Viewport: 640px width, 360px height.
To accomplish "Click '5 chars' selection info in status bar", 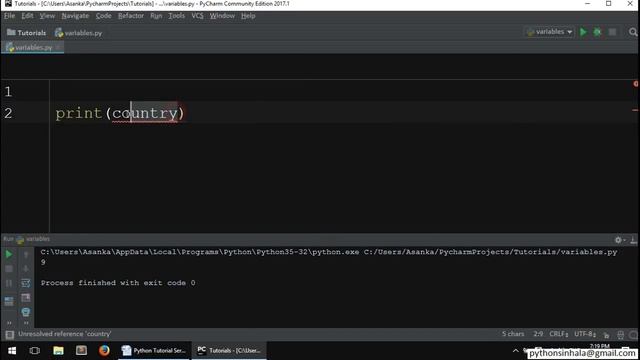I will click(x=513, y=334).
